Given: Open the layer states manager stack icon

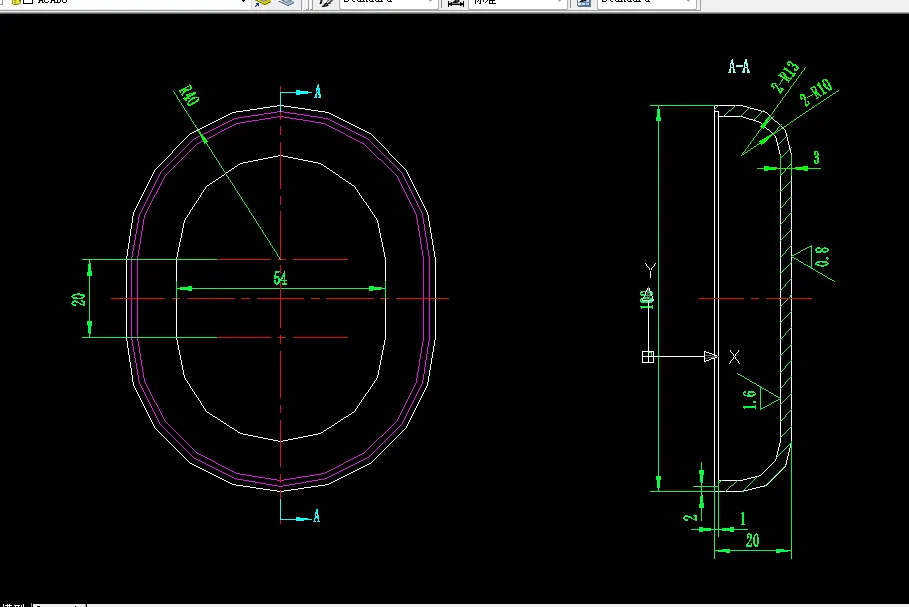Looking at the screenshot, I should (286, 2).
